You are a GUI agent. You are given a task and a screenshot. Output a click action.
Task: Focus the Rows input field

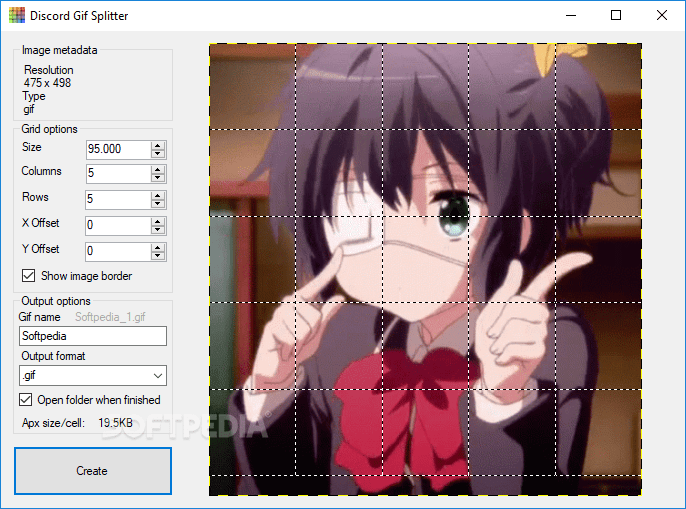pyautogui.click(x=118, y=200)
